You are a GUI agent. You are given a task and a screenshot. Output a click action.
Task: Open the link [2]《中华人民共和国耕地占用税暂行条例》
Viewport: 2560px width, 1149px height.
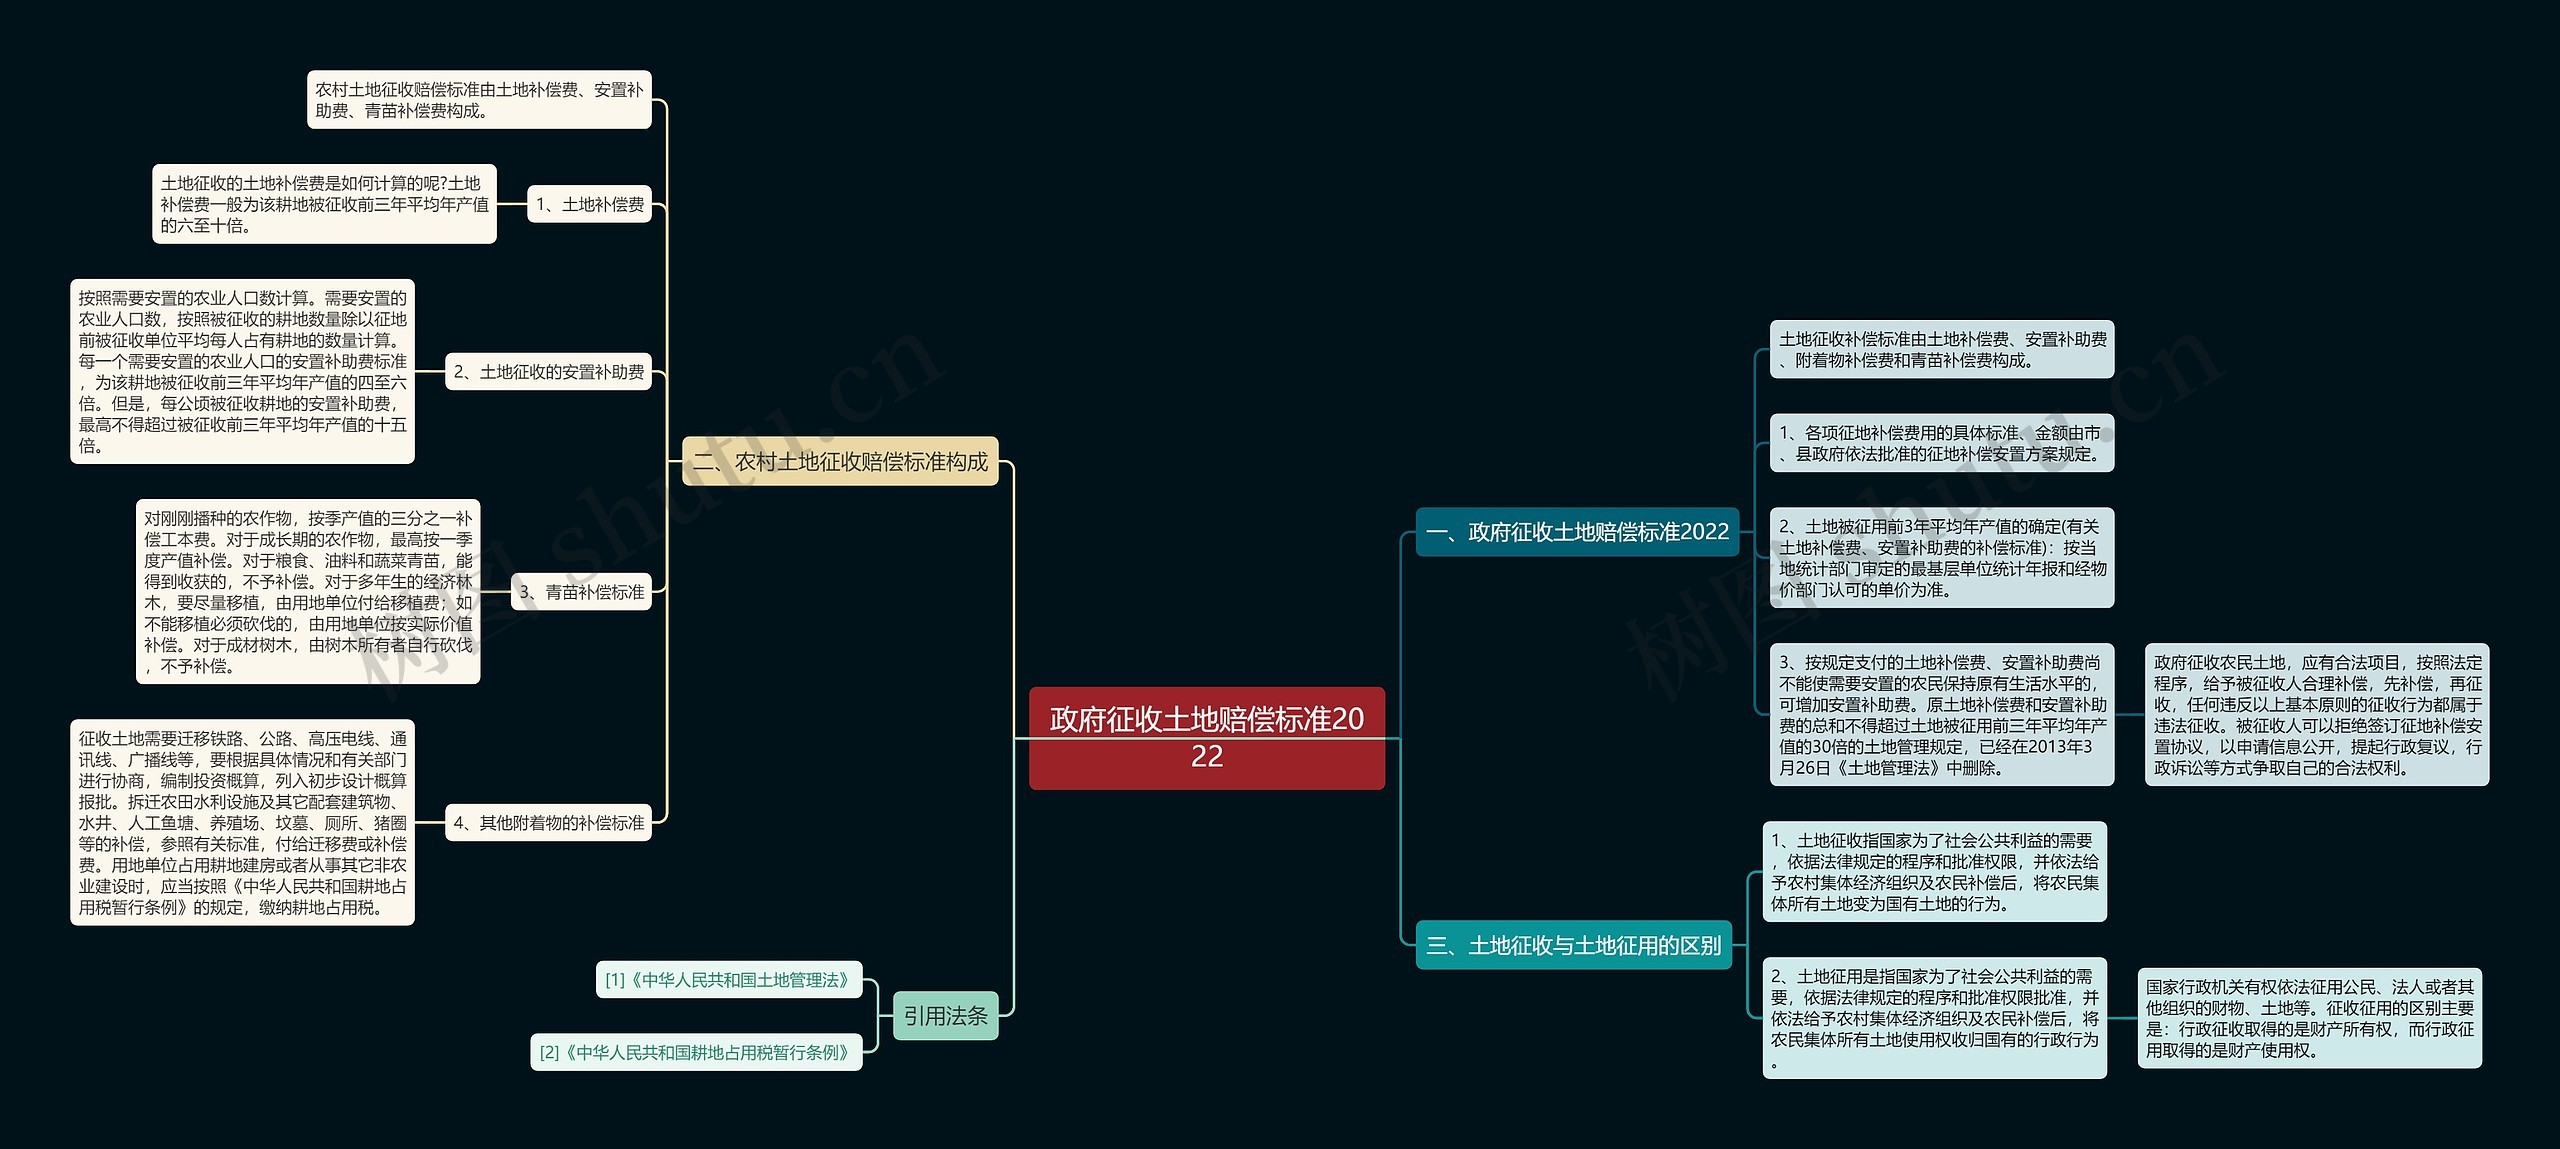[696, 1052]
